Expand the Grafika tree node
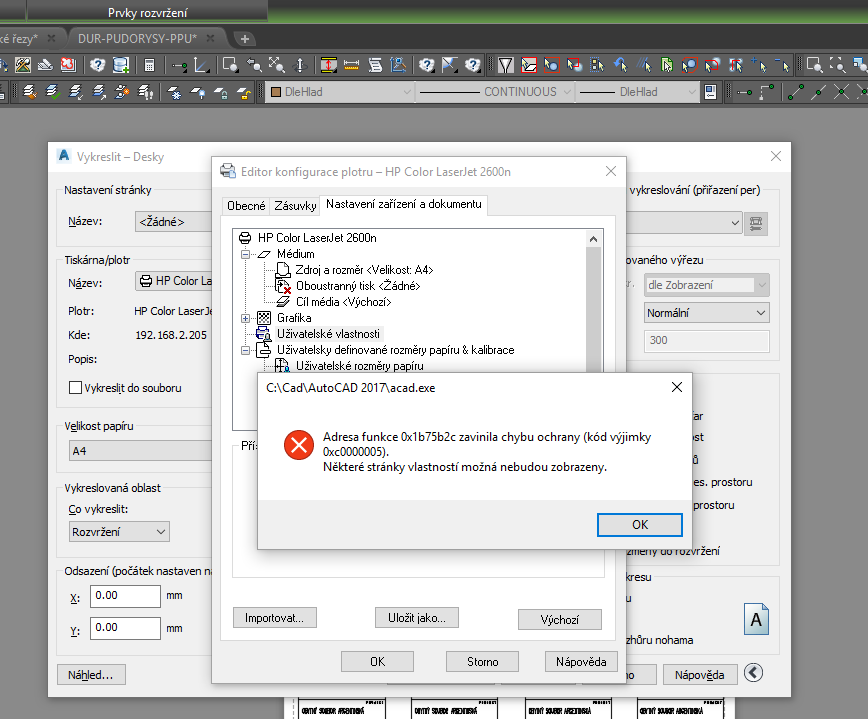The width and height of the screenshot is (868, 719). click(245, 317)
